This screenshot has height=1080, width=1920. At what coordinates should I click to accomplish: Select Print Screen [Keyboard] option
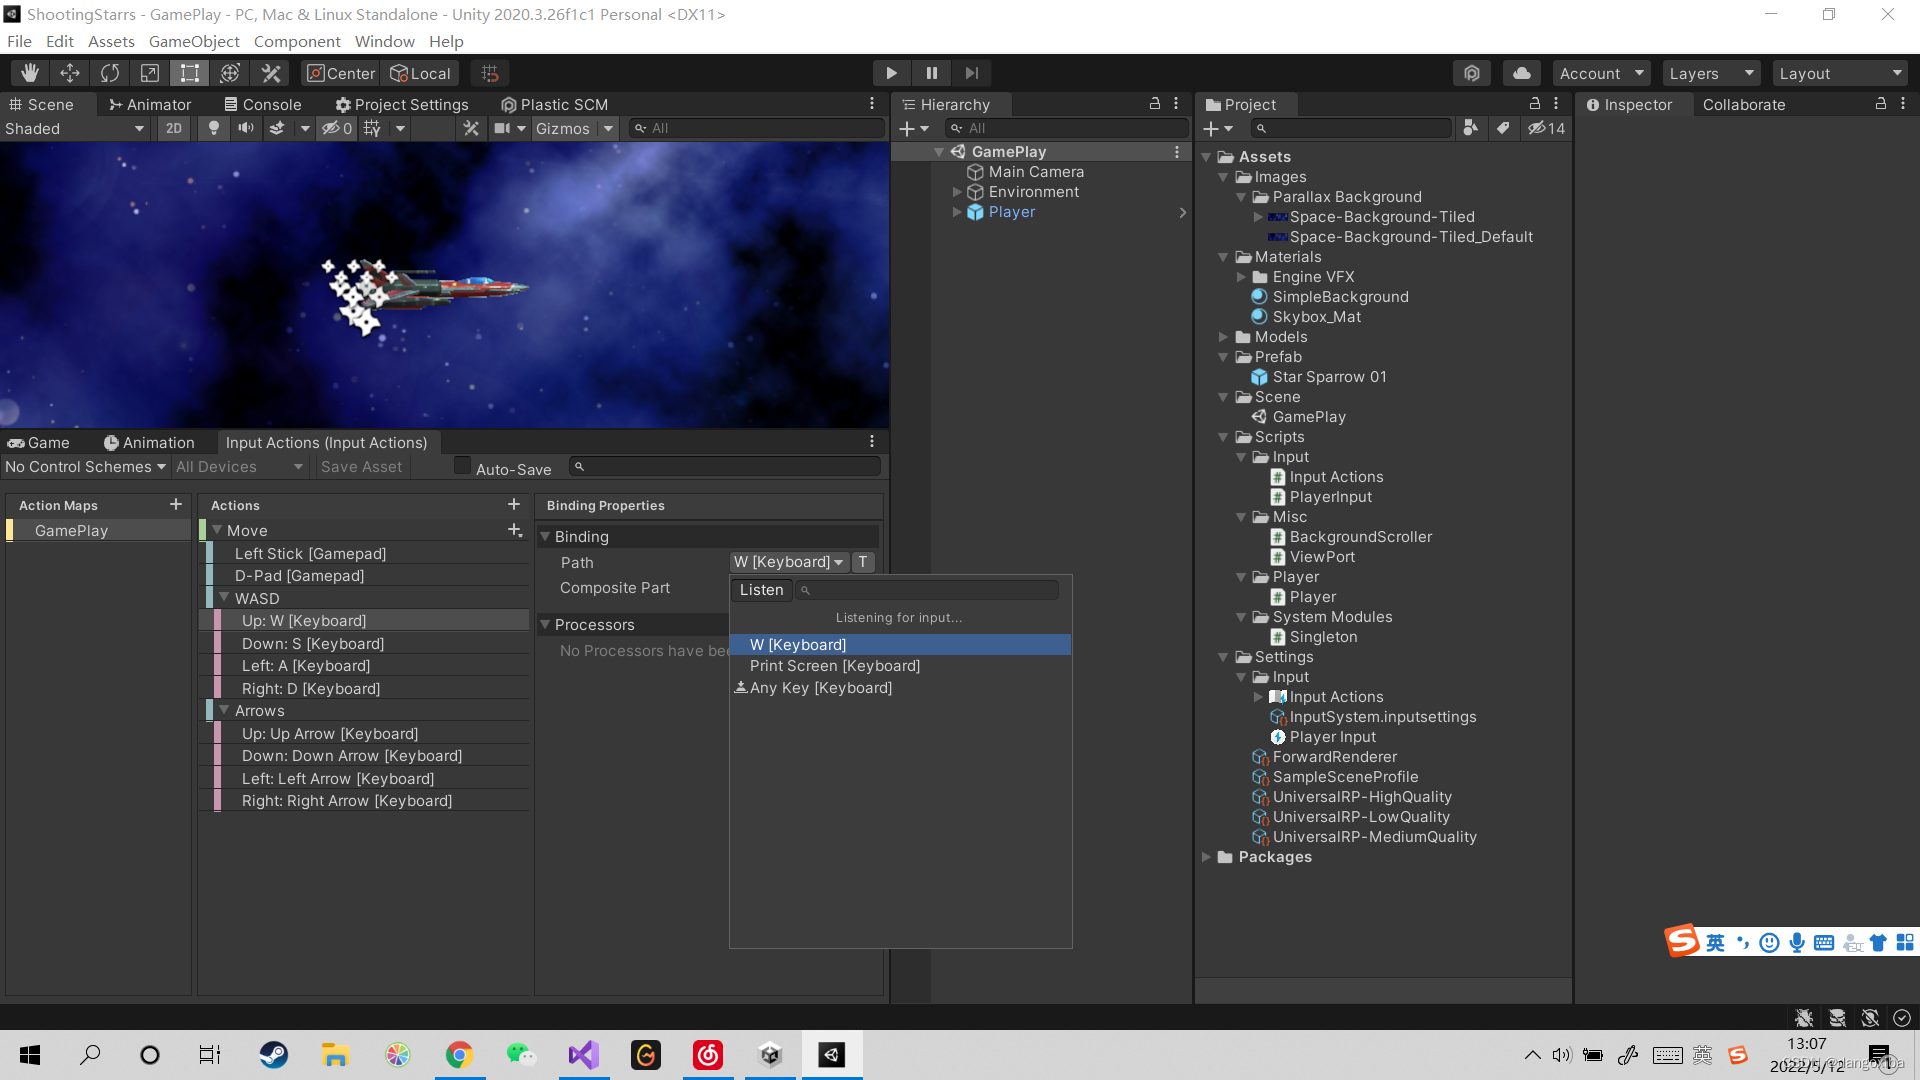pyautogui.click(x=834, y=666)
